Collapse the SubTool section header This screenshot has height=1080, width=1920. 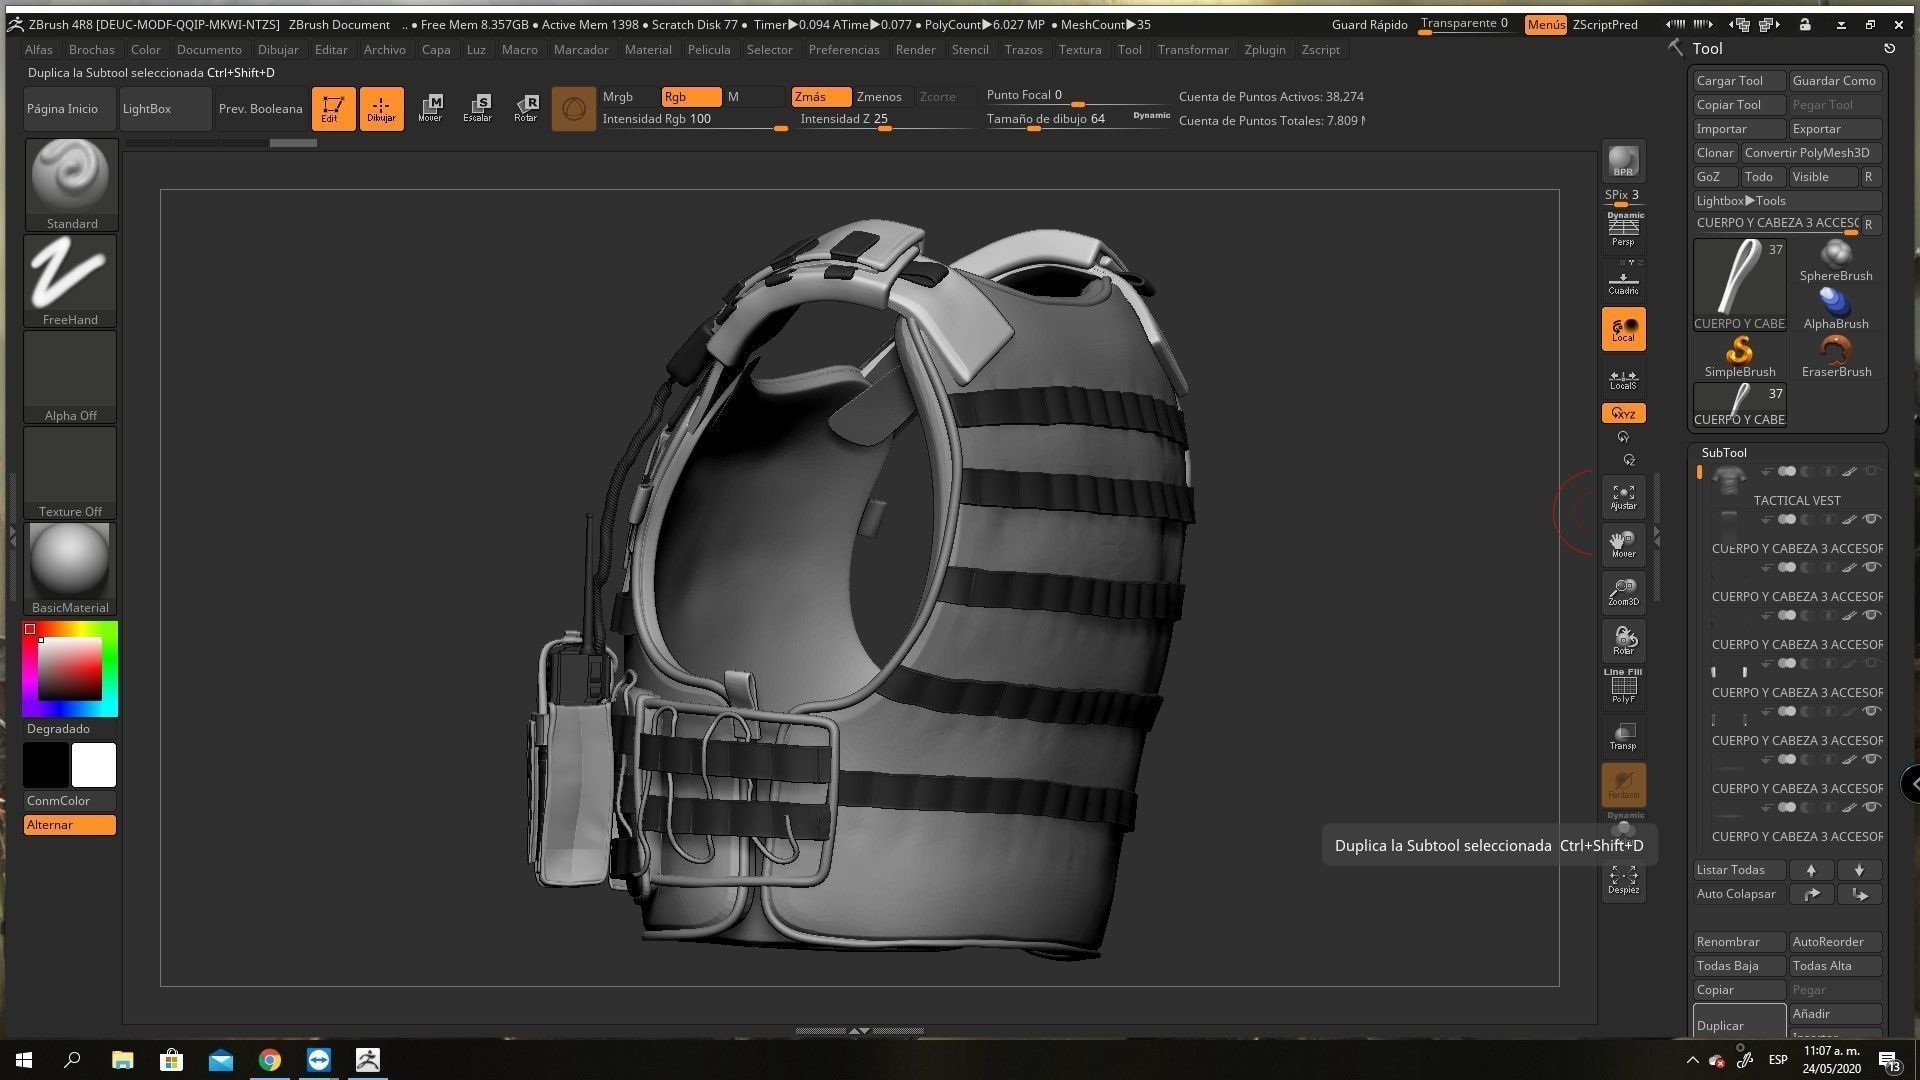pyautogui.click(x=1724, y=453)
